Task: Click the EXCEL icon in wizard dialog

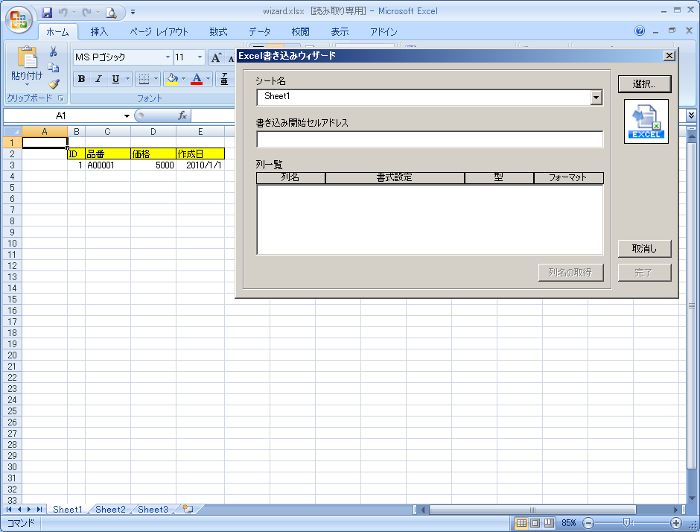Action: [x=646, y=121]
